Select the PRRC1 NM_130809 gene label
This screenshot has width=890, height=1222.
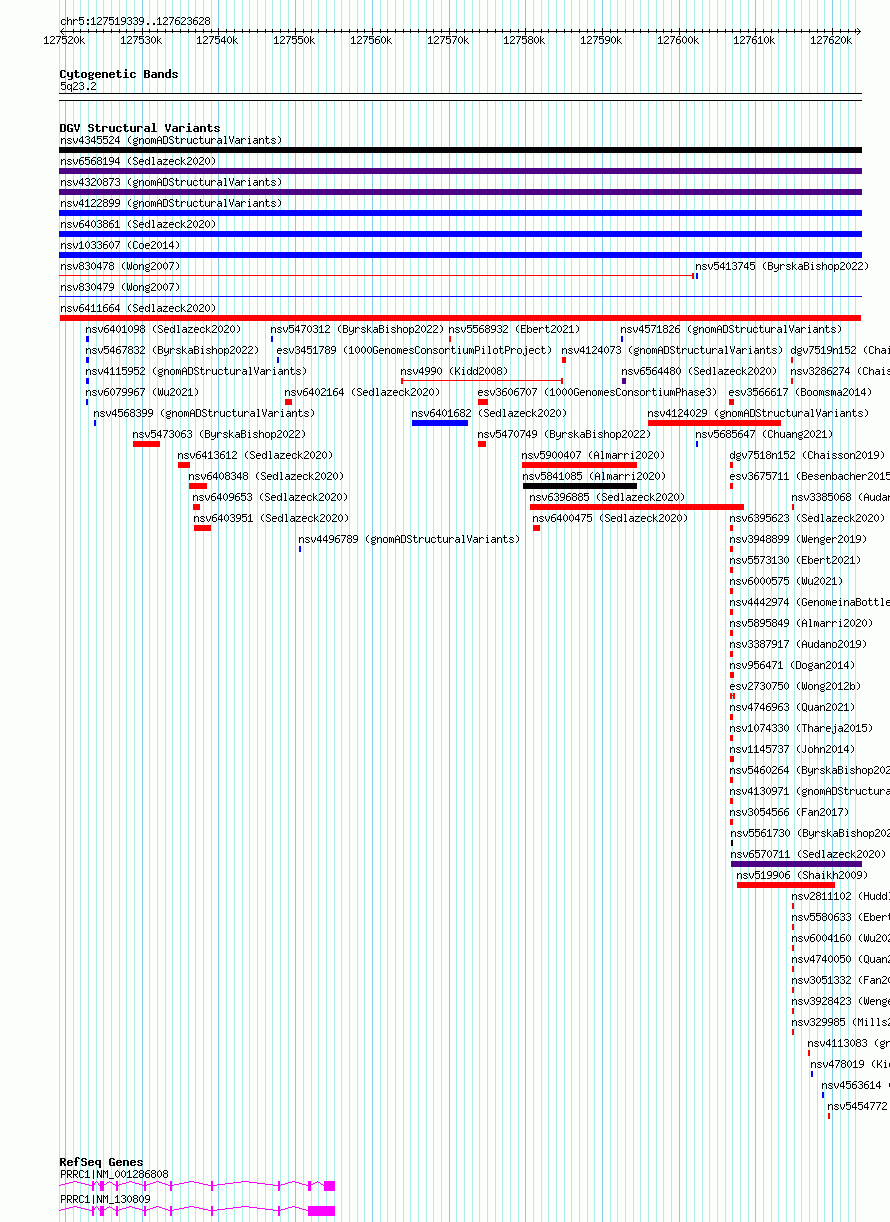click(x=105, y=1198)
